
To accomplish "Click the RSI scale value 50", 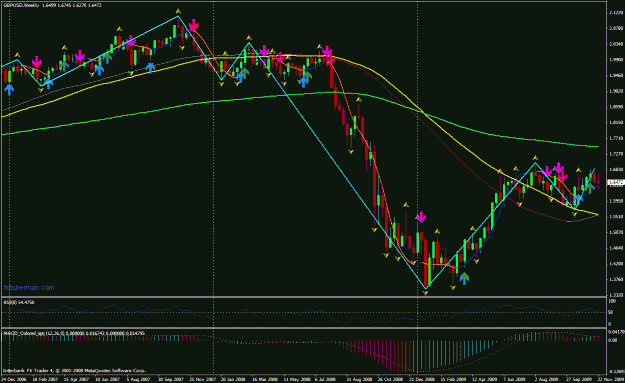I will coord(611,312).
